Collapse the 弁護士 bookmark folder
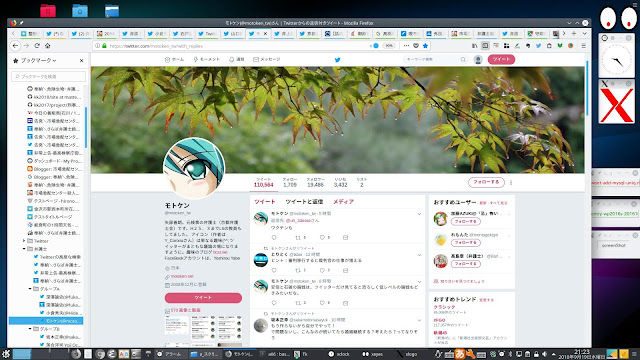The image size is (640, 360). (24, 249)
